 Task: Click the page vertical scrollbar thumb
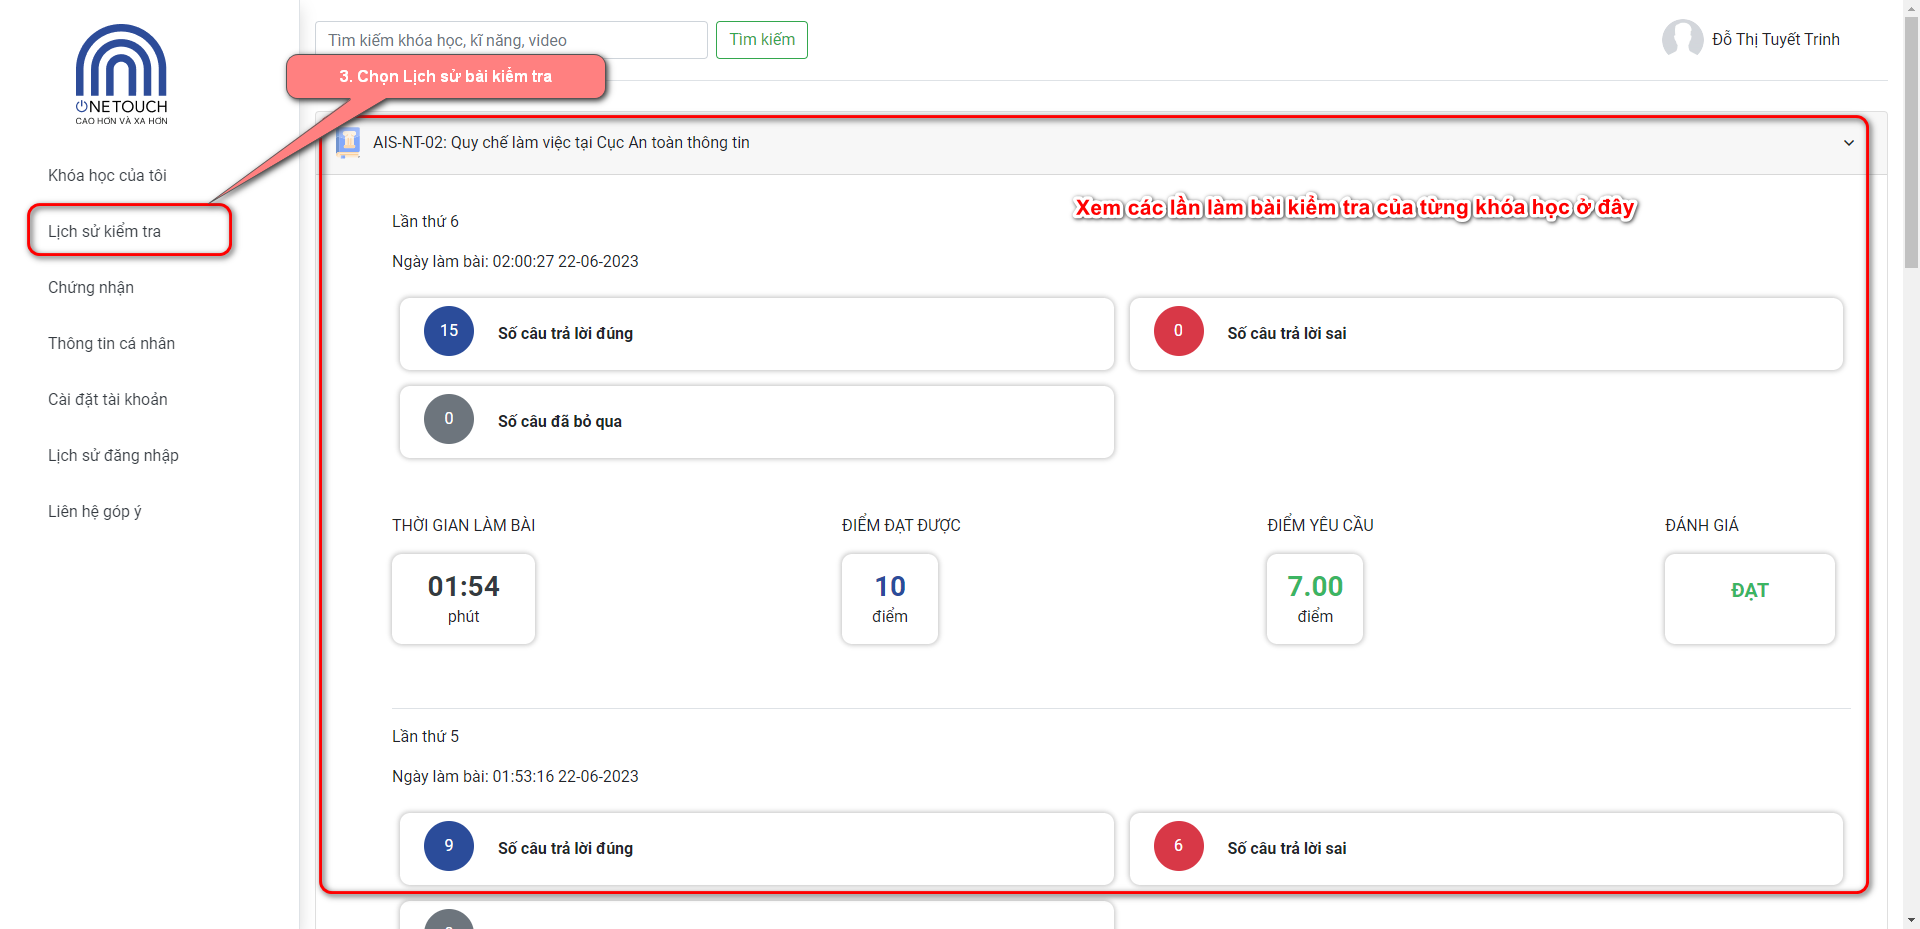pos(1911,140)
